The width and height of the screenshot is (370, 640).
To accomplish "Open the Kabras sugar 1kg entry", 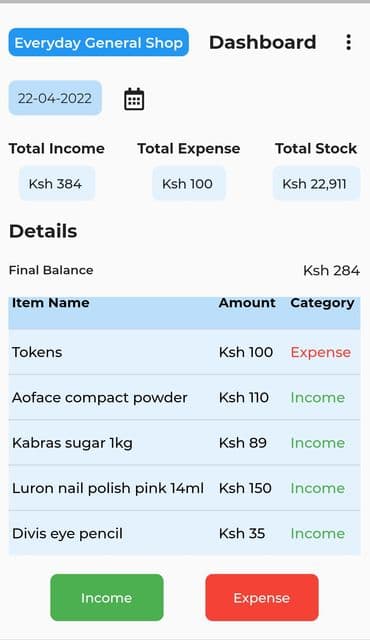I will pos(184,443).
